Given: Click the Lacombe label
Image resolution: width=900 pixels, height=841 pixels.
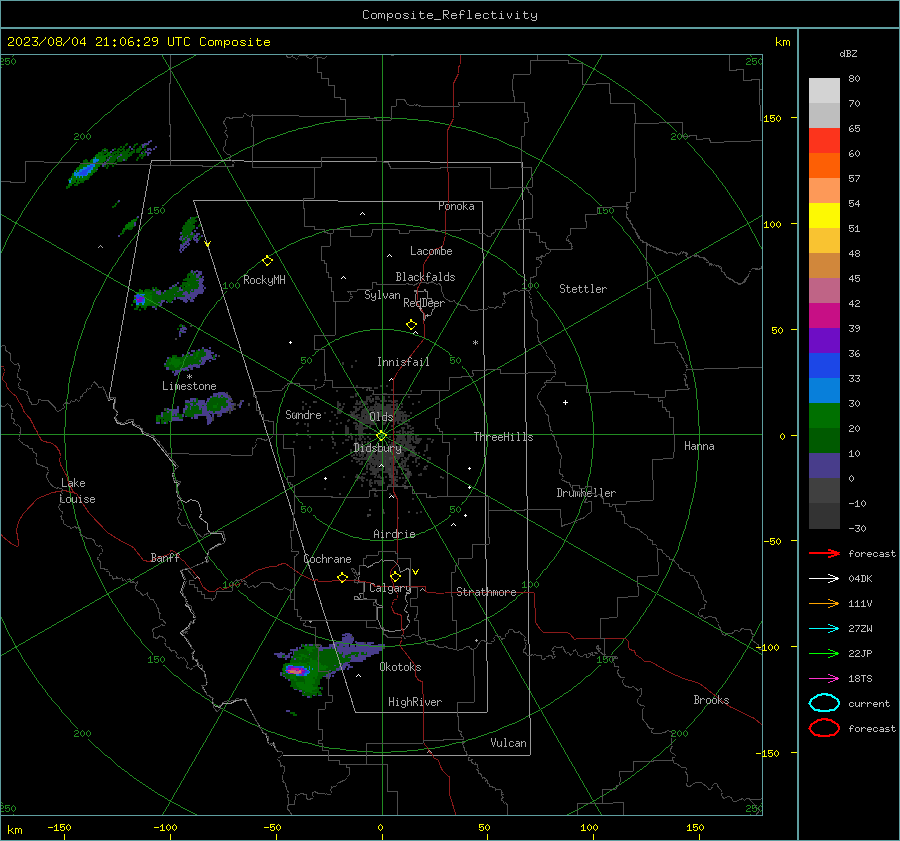Looking at the screenshot, I should pos(431,251).
